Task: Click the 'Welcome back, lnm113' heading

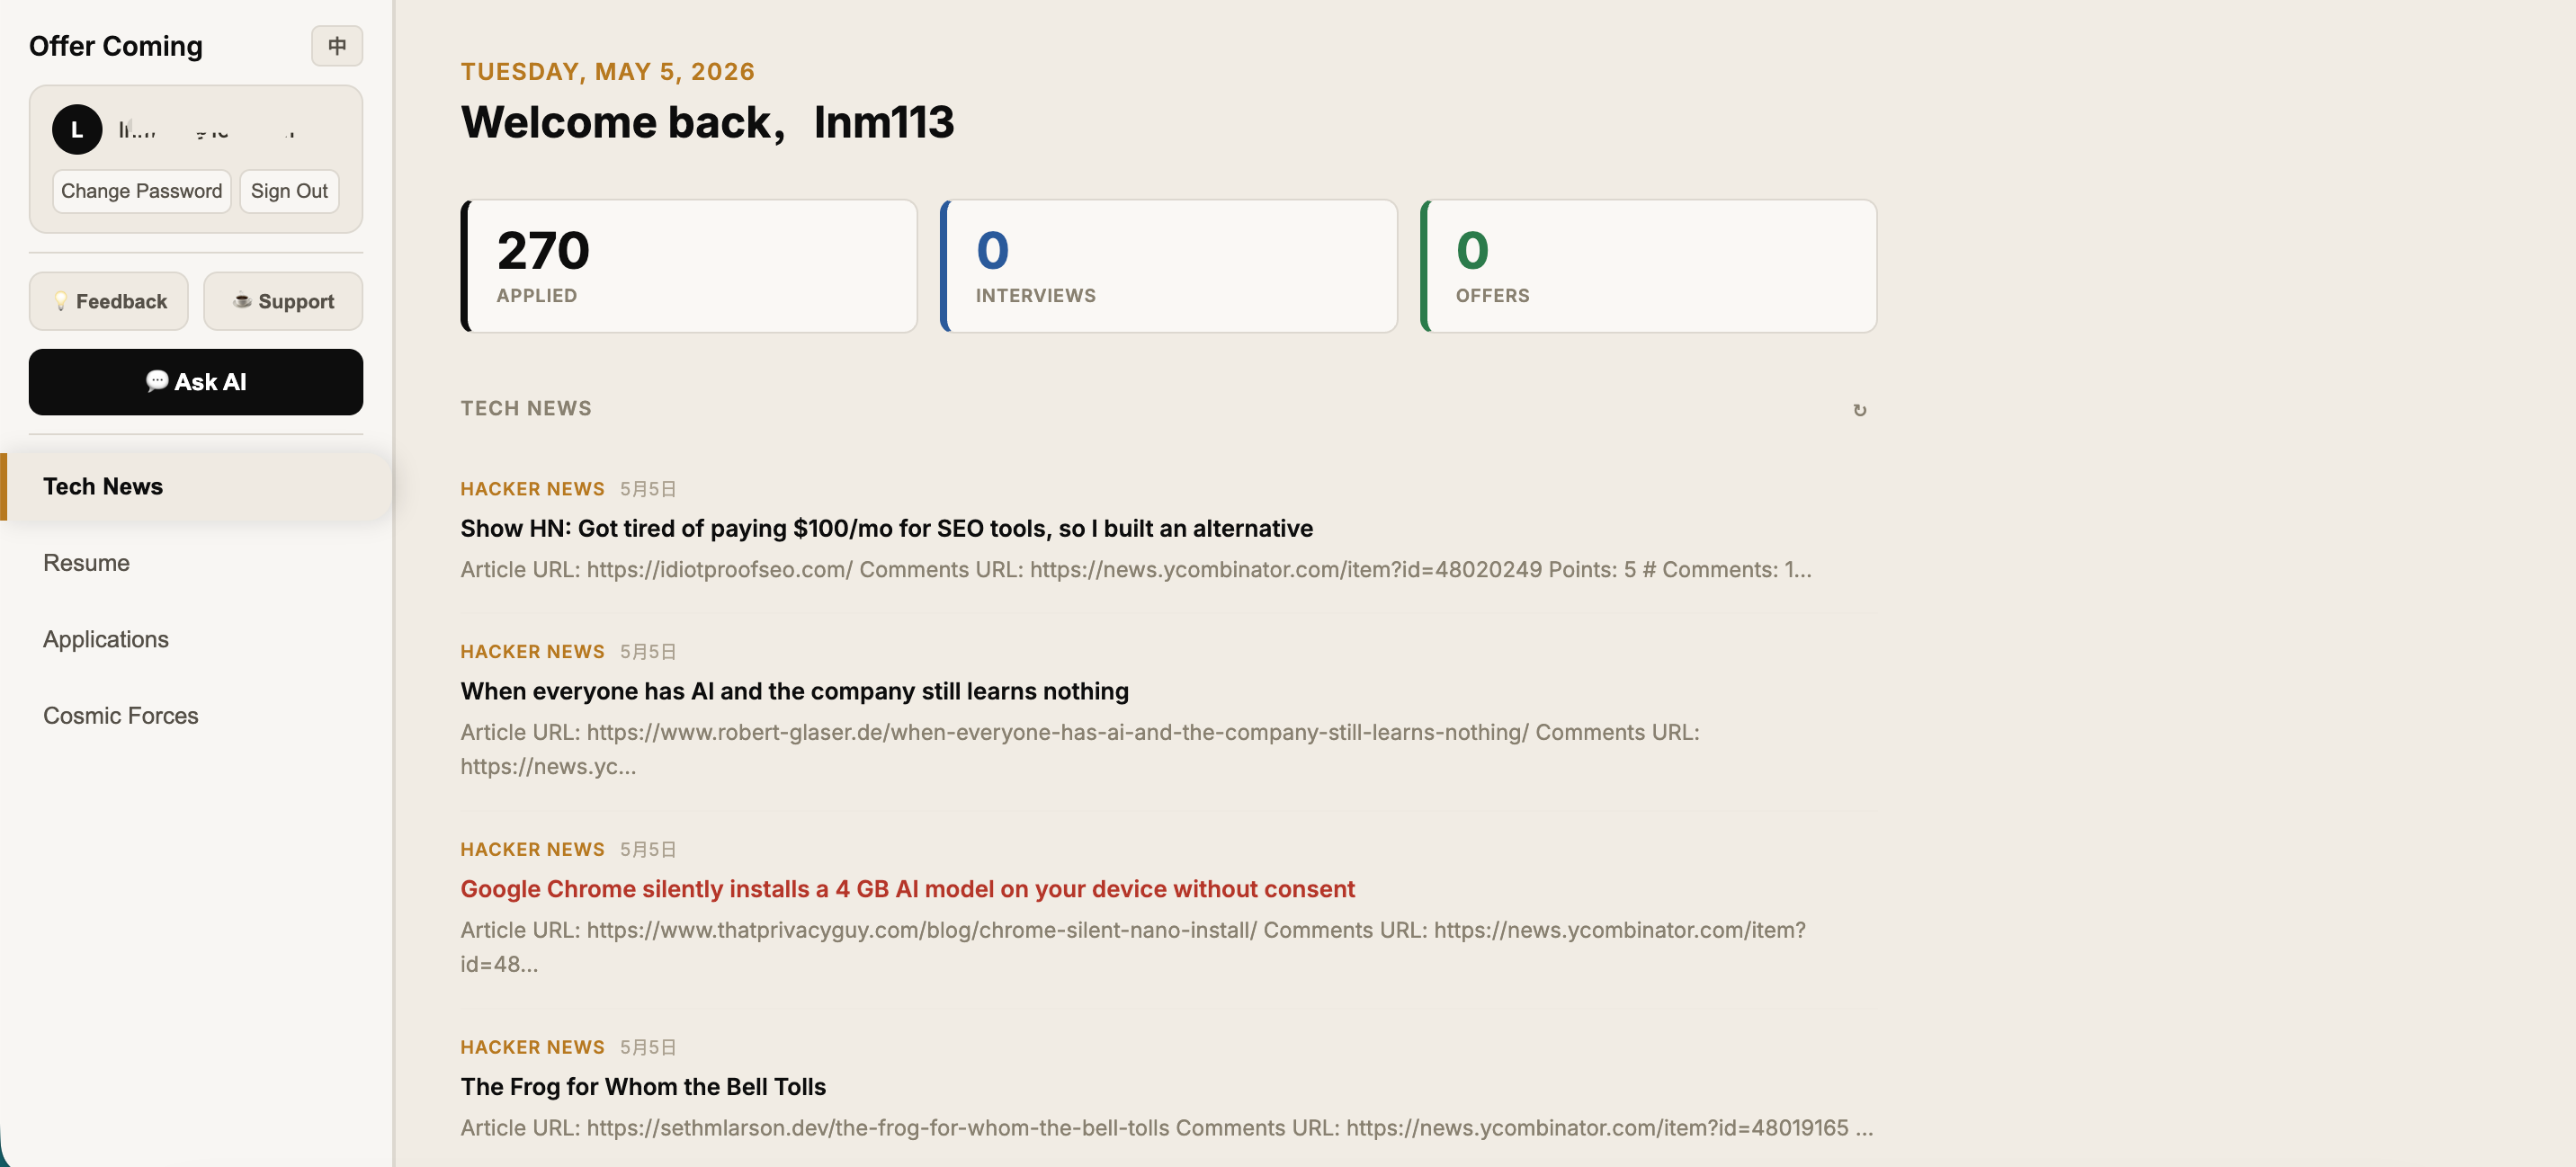Action: [707, 122]
